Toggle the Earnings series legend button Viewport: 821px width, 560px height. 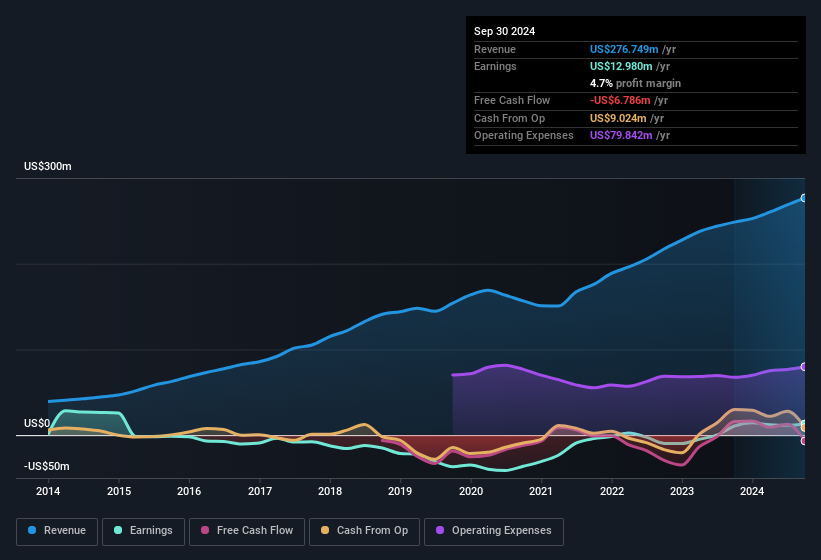click(143, 531)
